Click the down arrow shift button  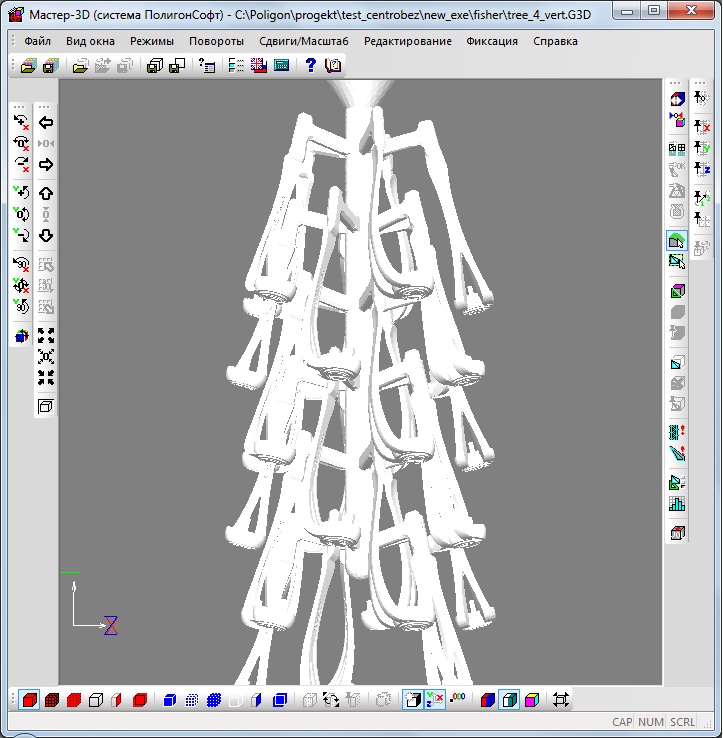coord(46,236)
